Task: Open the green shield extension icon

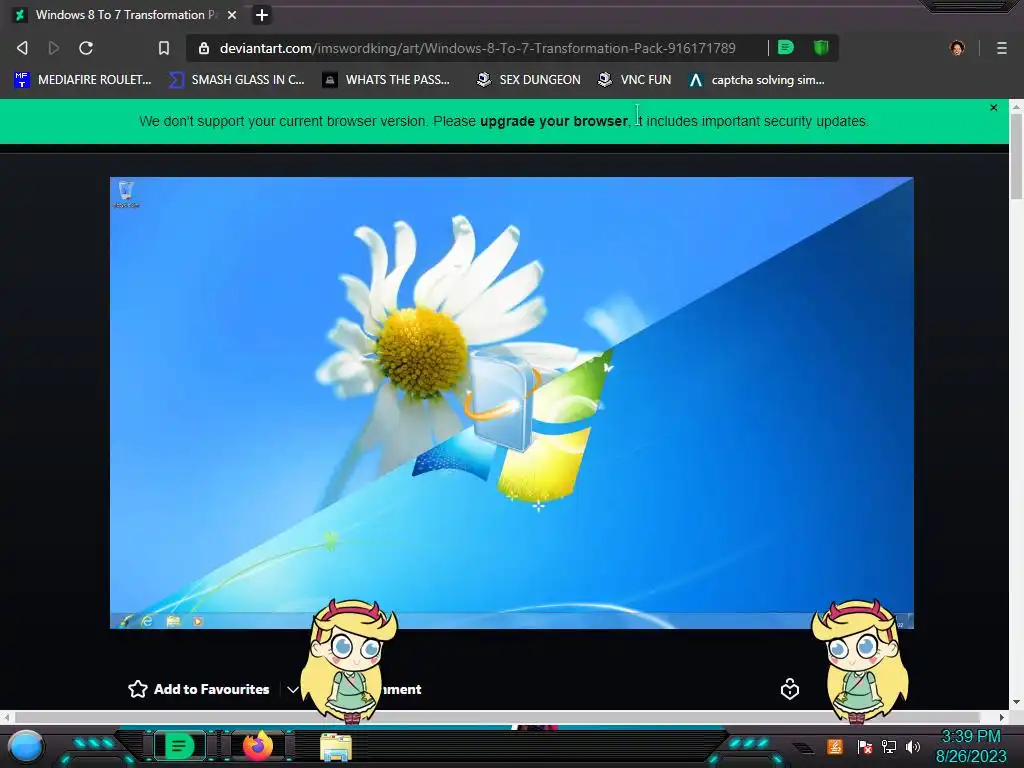Action: coord(821,48)
